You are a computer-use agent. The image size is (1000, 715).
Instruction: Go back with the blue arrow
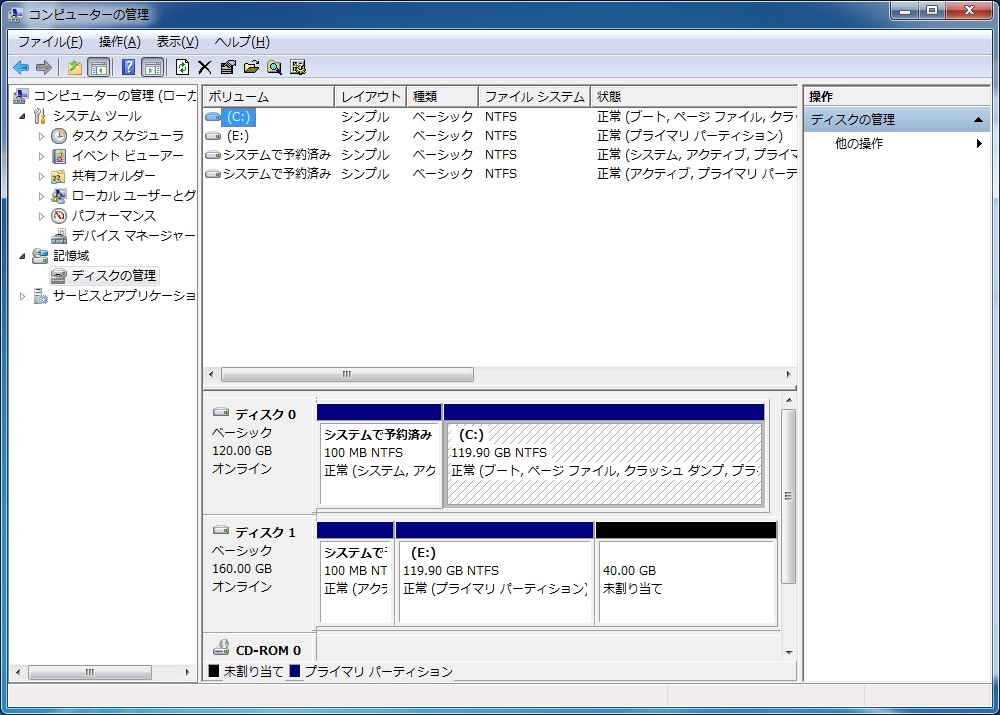coord(21,67)
